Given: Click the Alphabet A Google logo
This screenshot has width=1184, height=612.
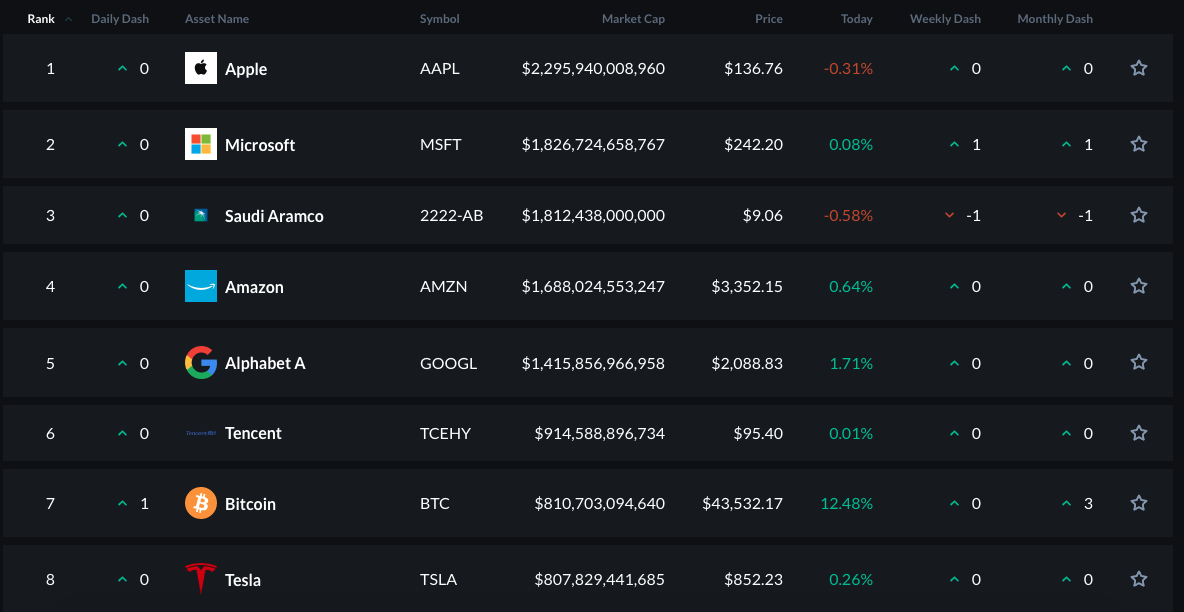Looking at the screenshot, I should (x=201, y=363).
